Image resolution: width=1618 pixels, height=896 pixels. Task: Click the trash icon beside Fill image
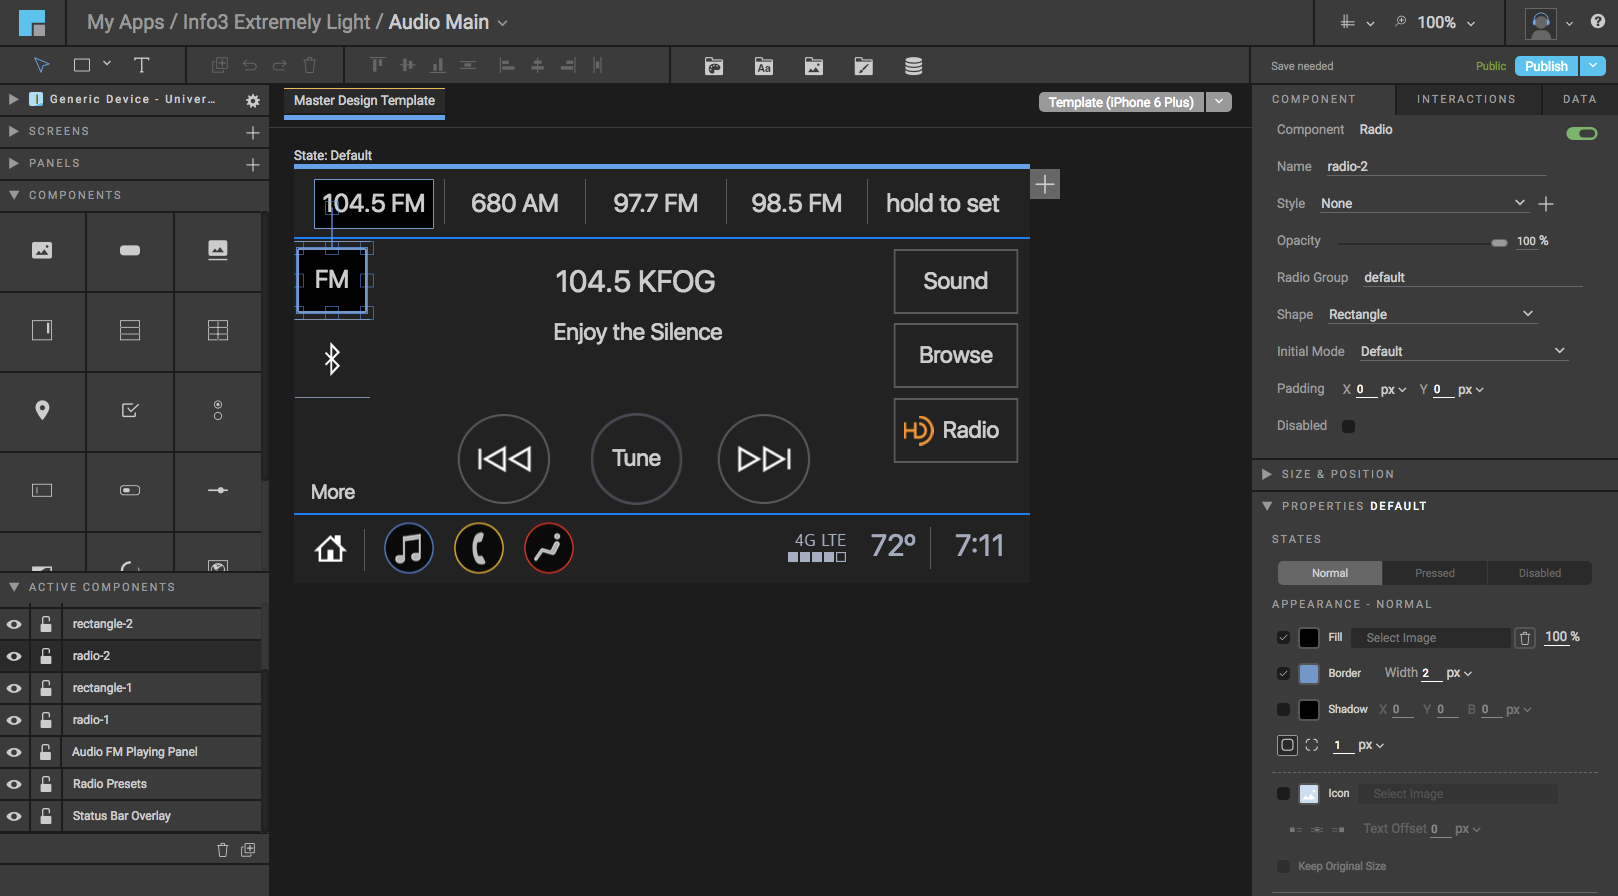[x=1524, y=638]
